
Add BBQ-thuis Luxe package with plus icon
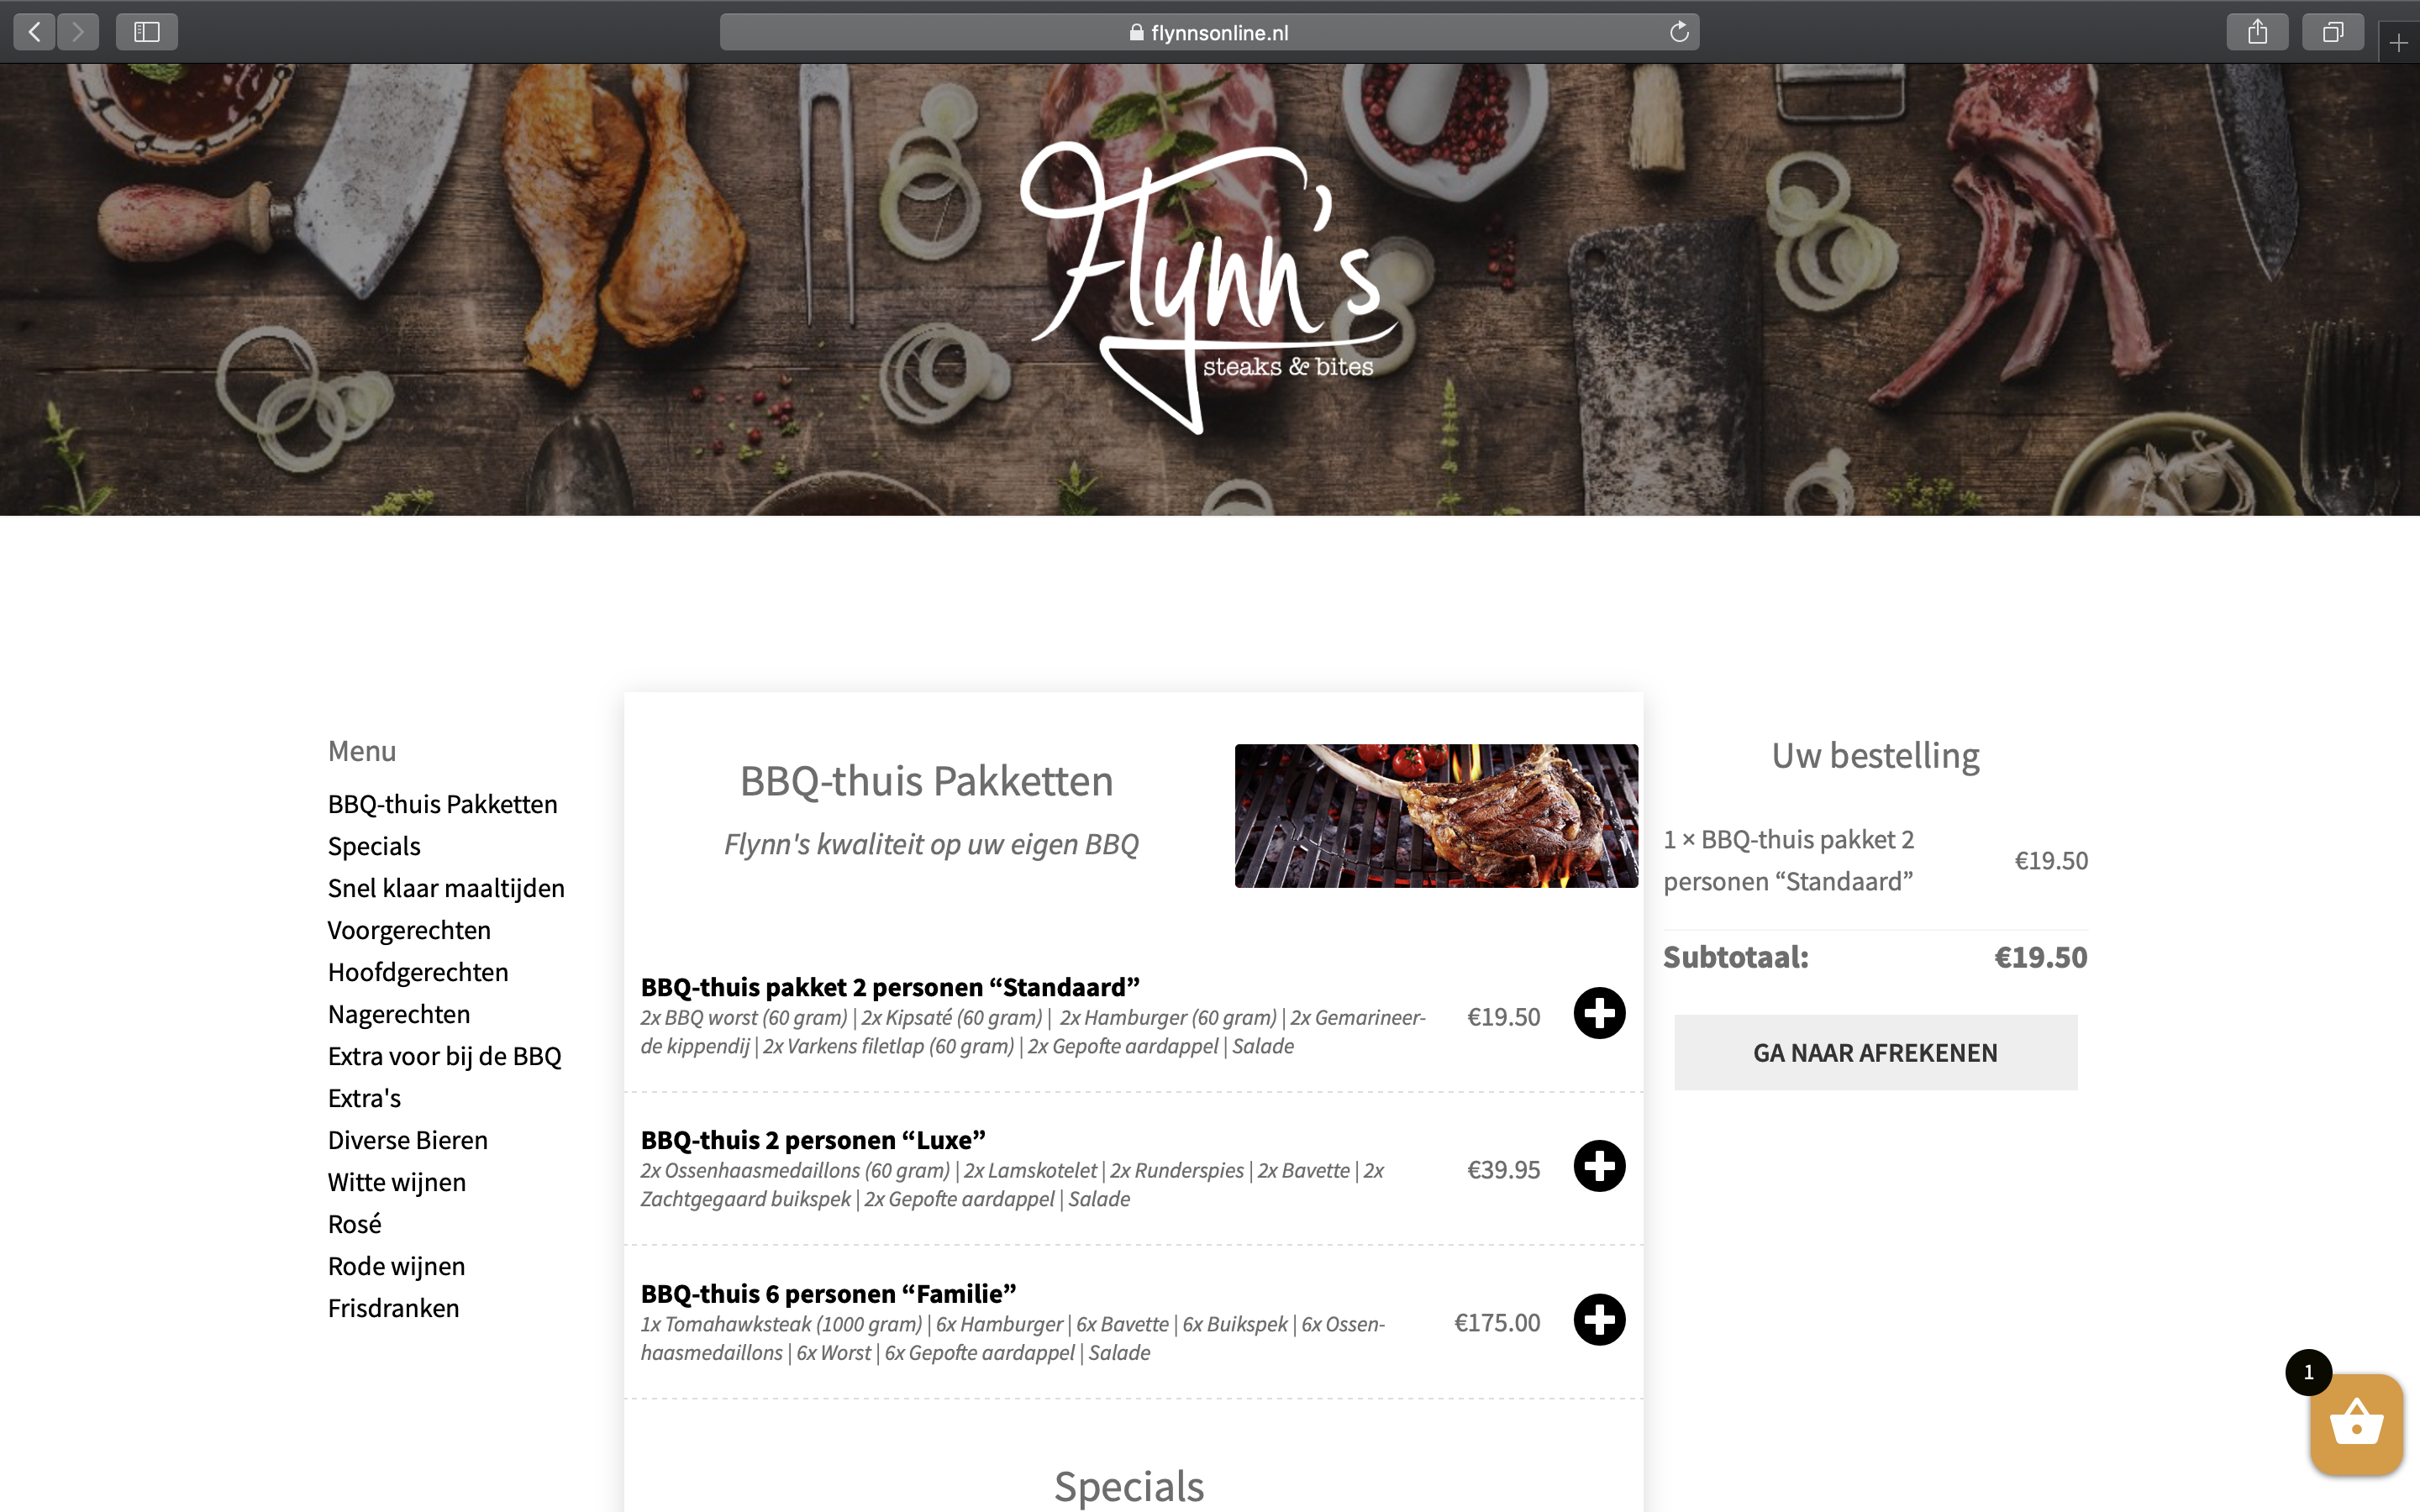[x=1599, y=1166]
